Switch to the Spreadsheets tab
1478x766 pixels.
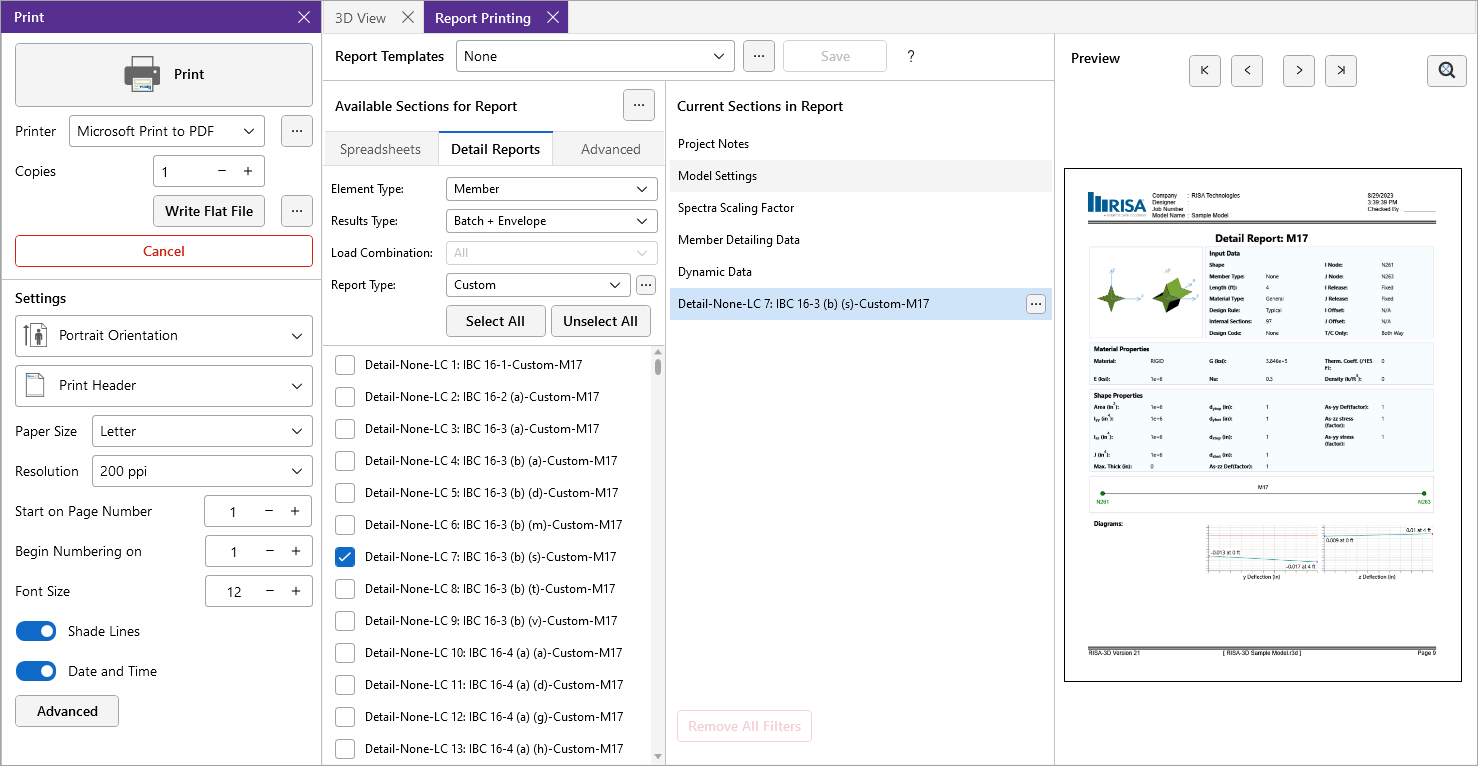pos(380,149)
